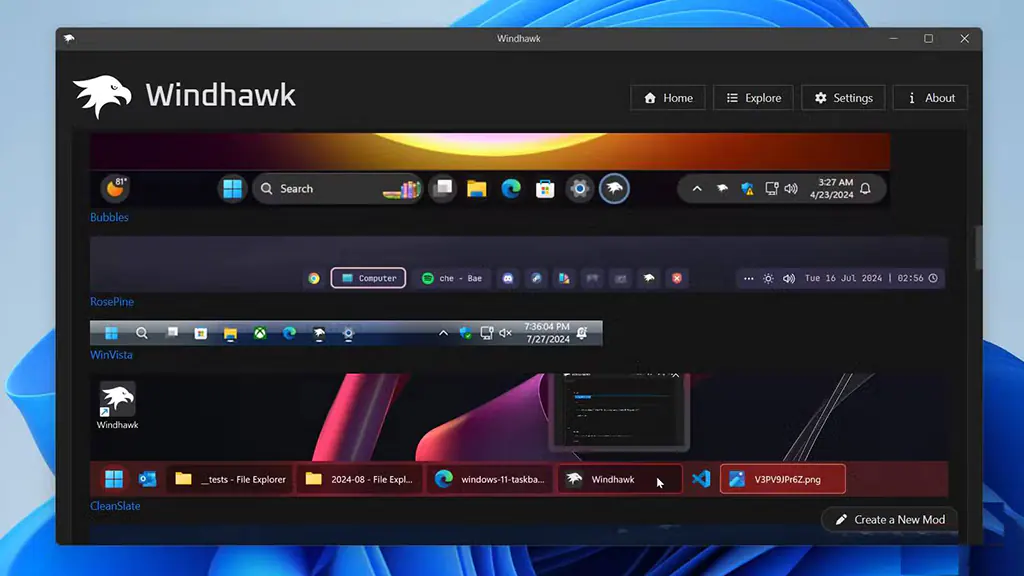1024x576 pixels.
Task: Expand the tray chevron in WinVista taskbar
Action: [x=443, y=332]
